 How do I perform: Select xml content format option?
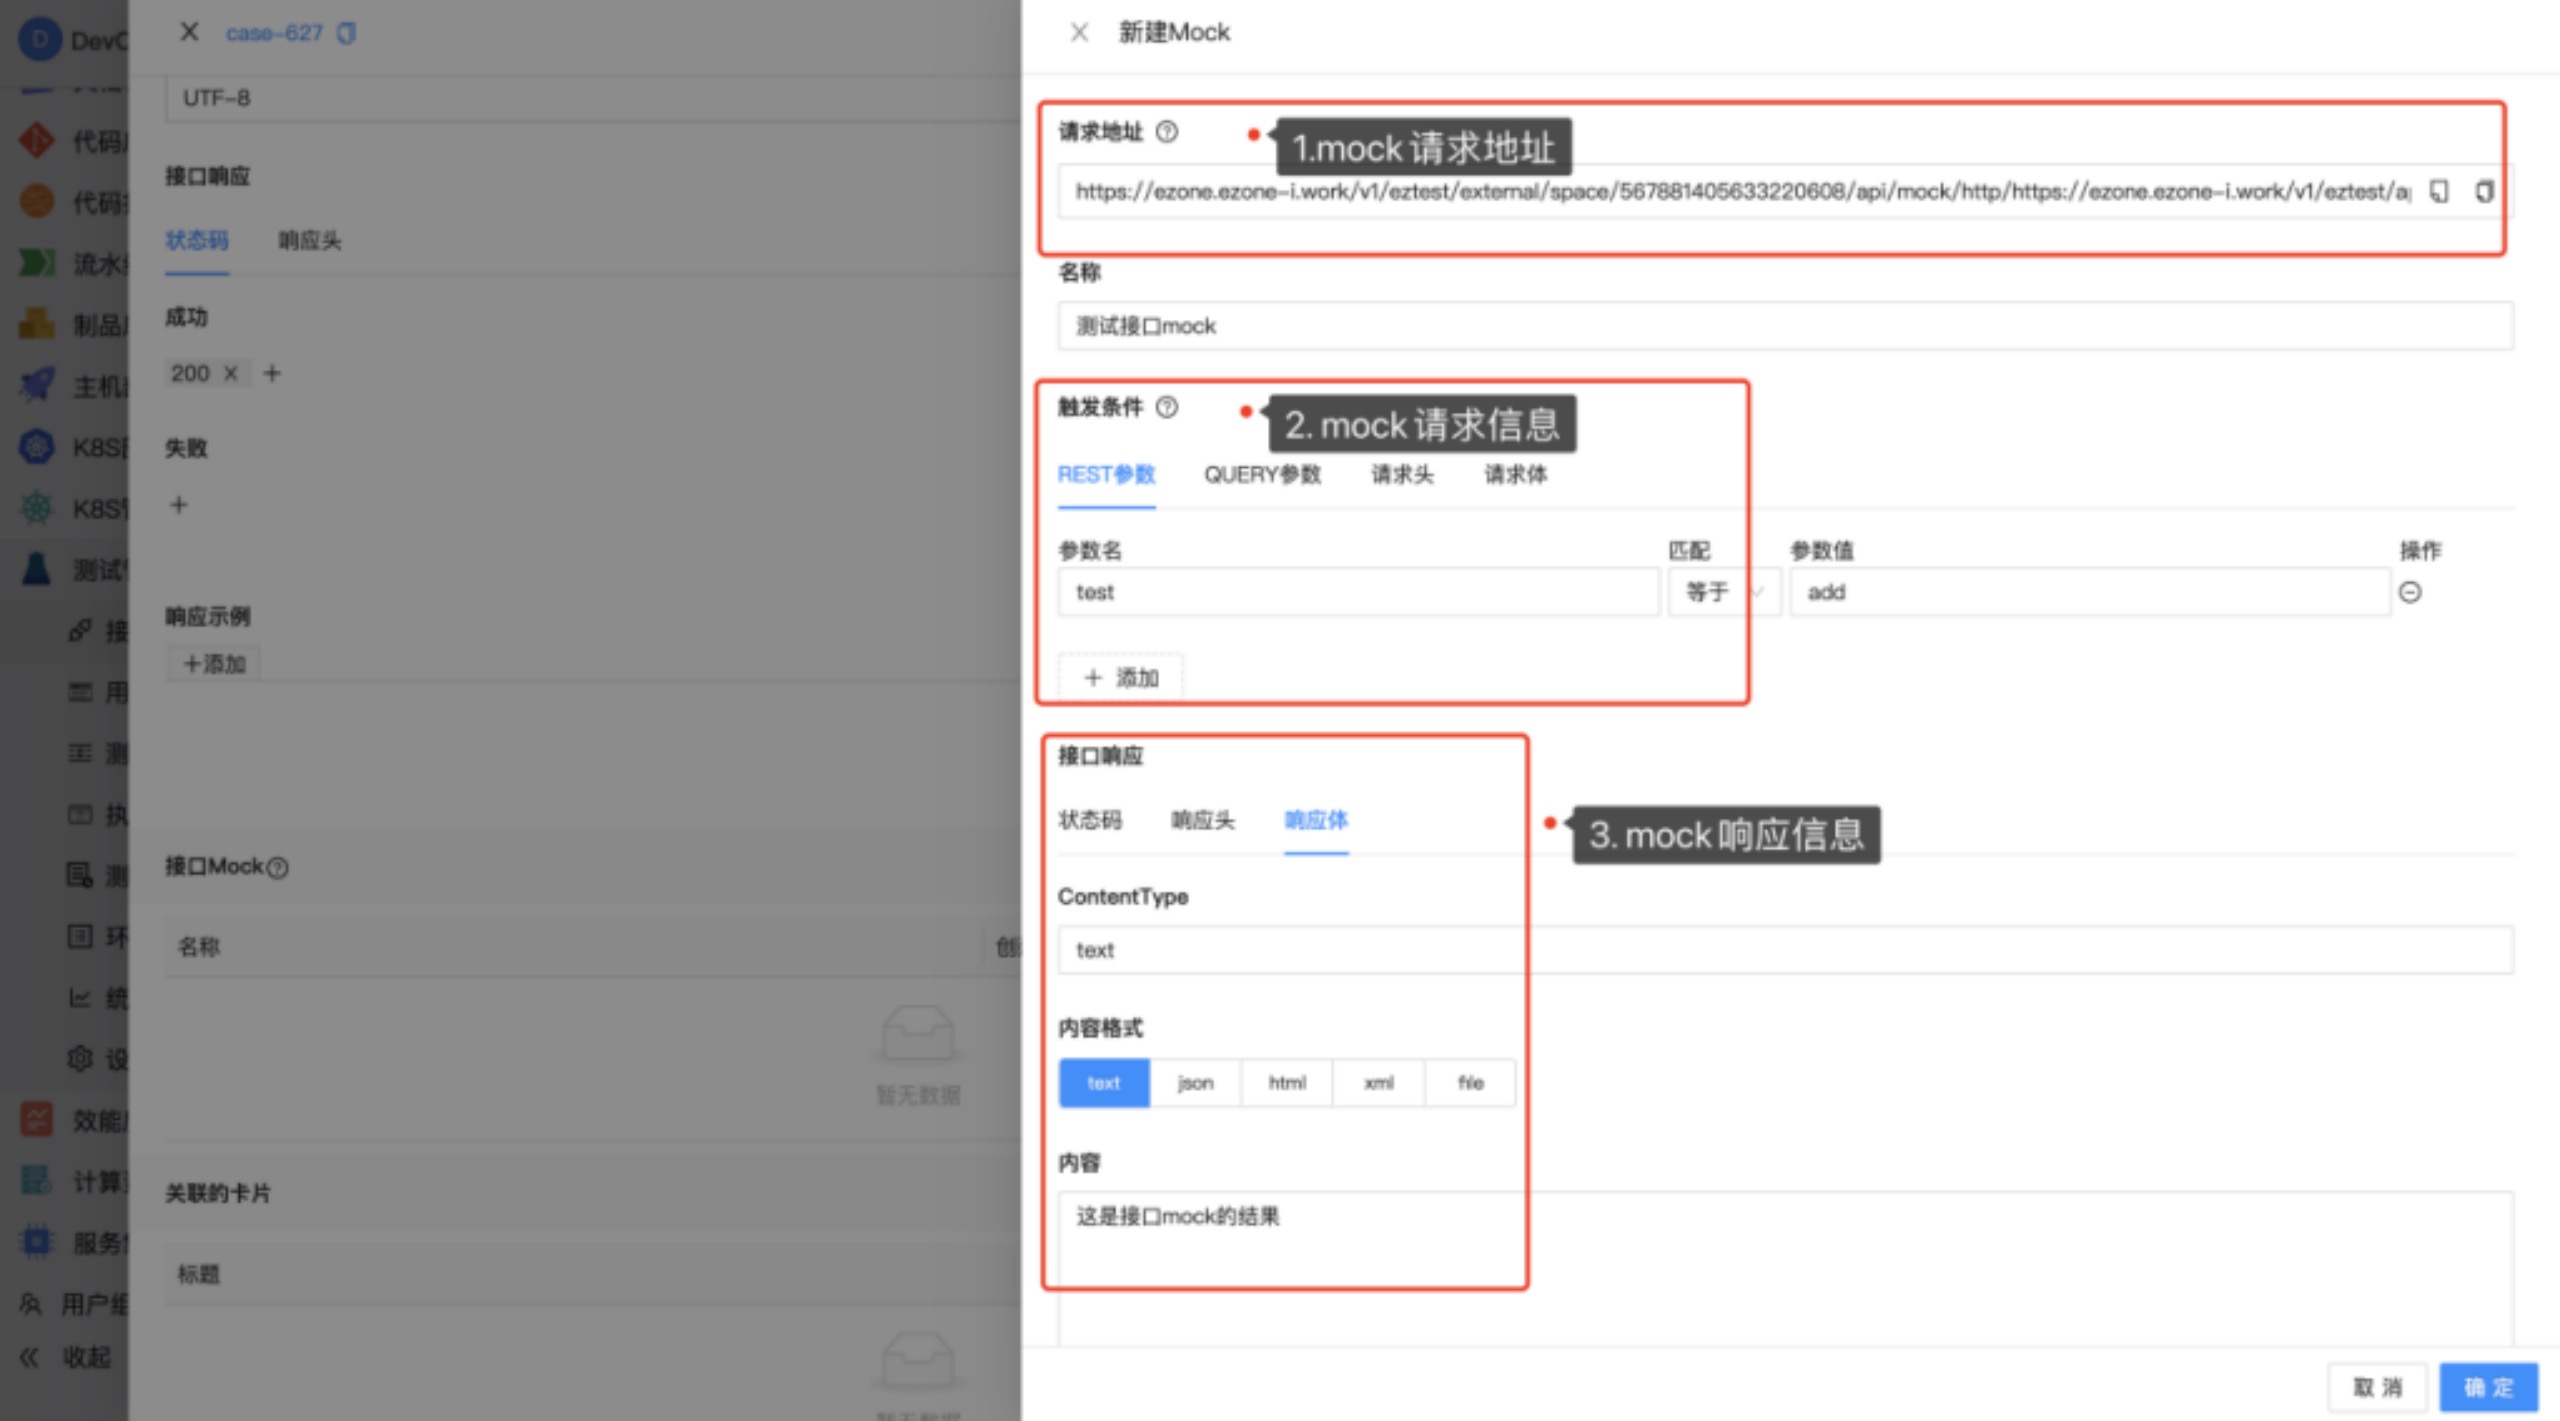[x=1378, y=1083]
